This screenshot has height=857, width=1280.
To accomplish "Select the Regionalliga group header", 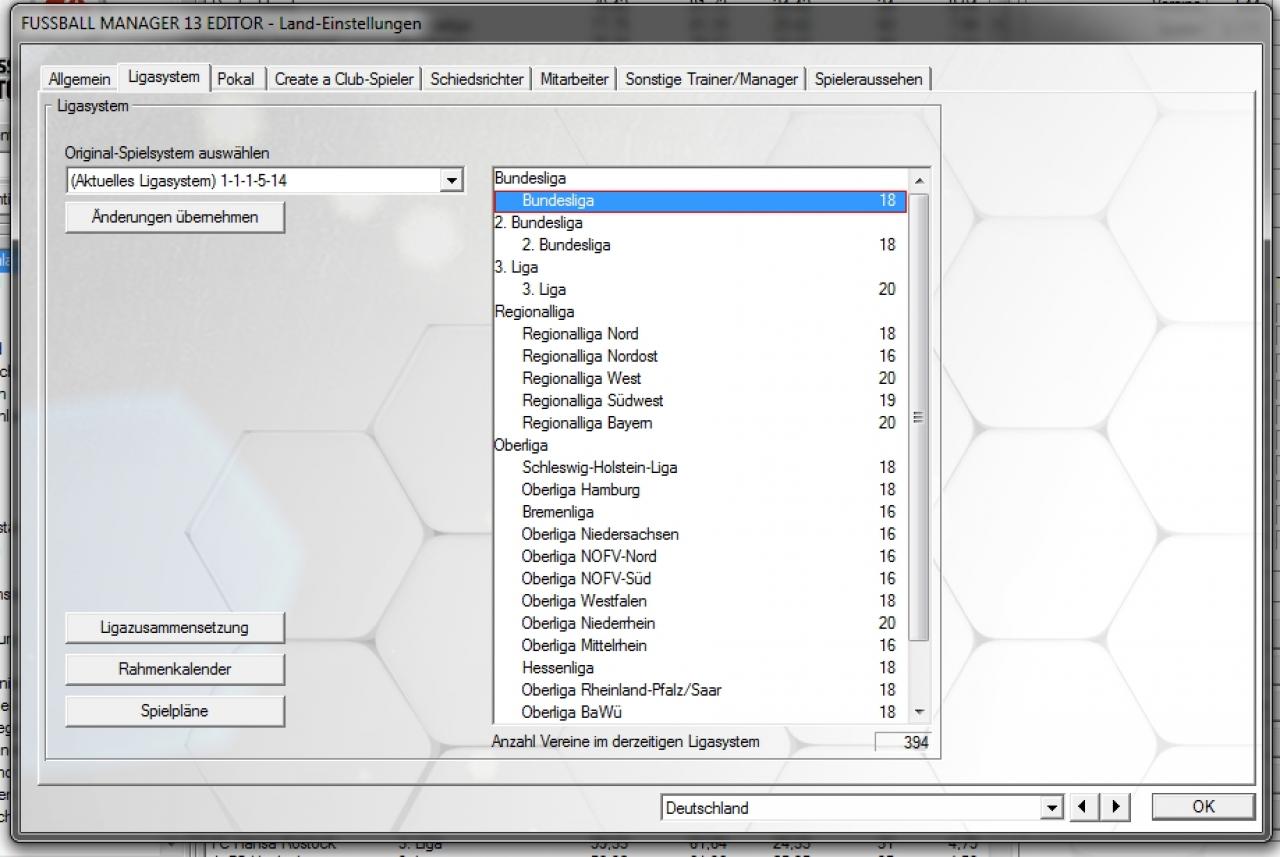I will (x=700, y=312).
